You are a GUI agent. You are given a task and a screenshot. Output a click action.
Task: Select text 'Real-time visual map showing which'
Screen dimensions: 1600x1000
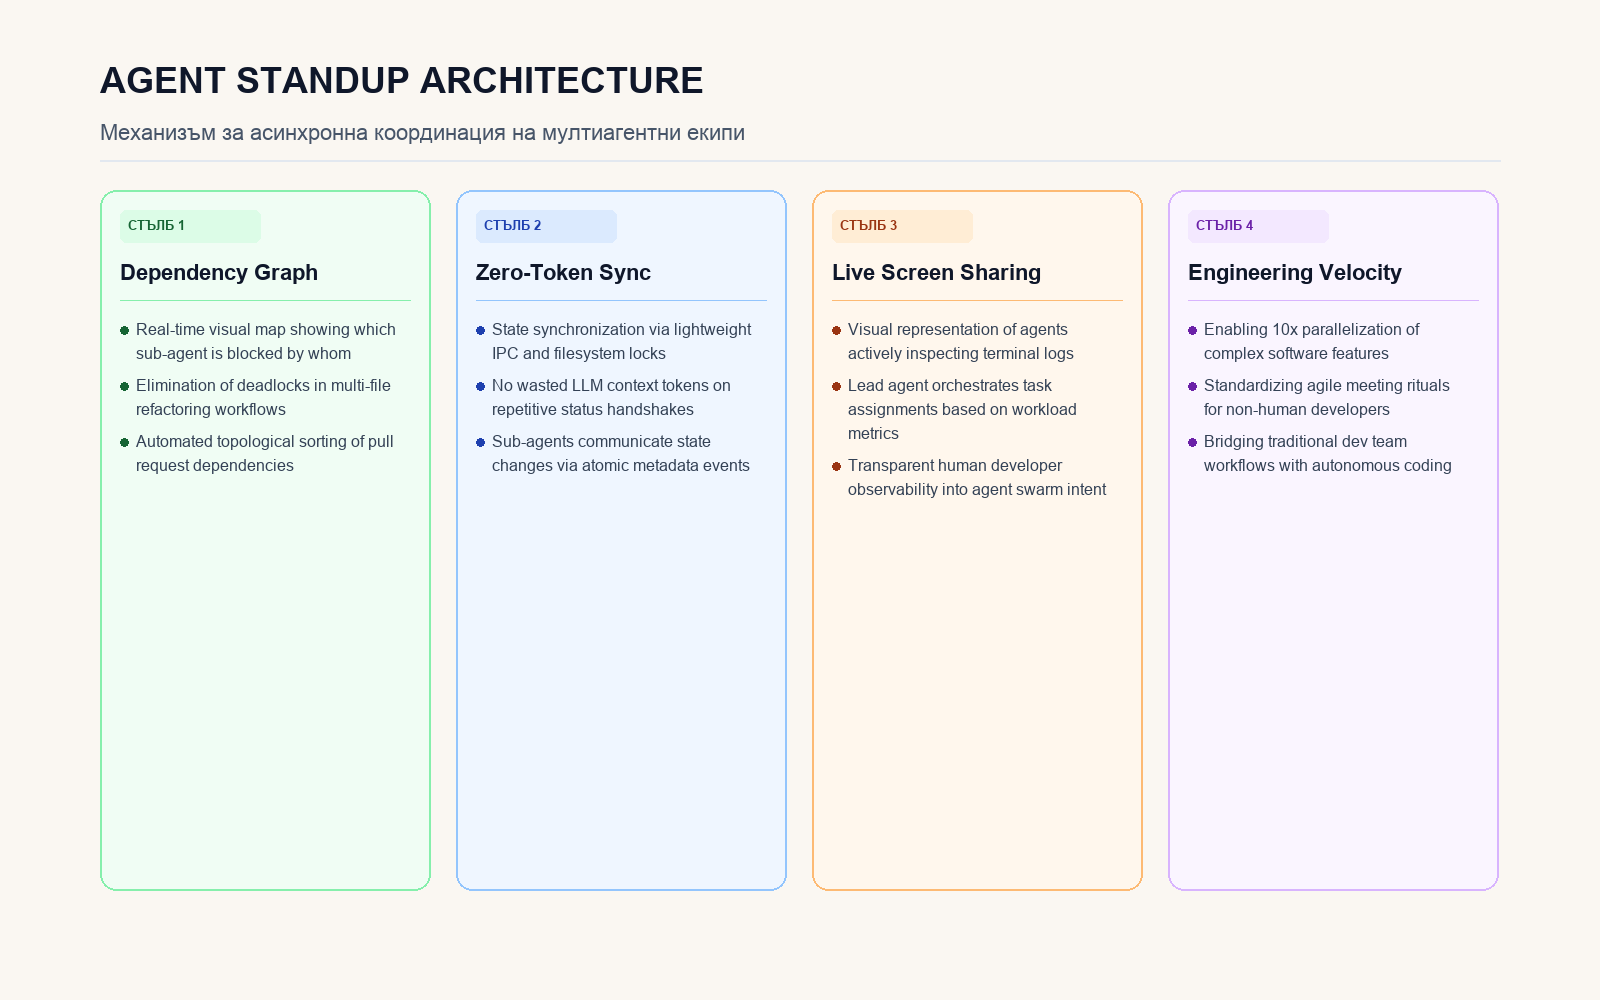[x=266, y=330]
